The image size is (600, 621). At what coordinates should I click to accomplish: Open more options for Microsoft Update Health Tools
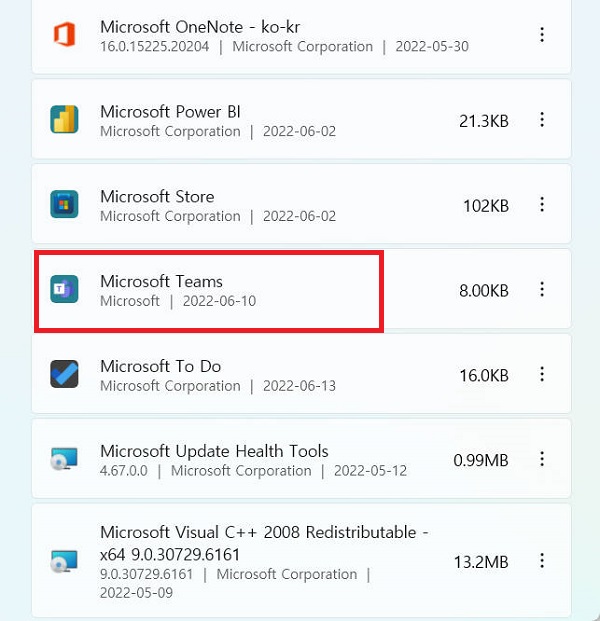coord(542,459)
